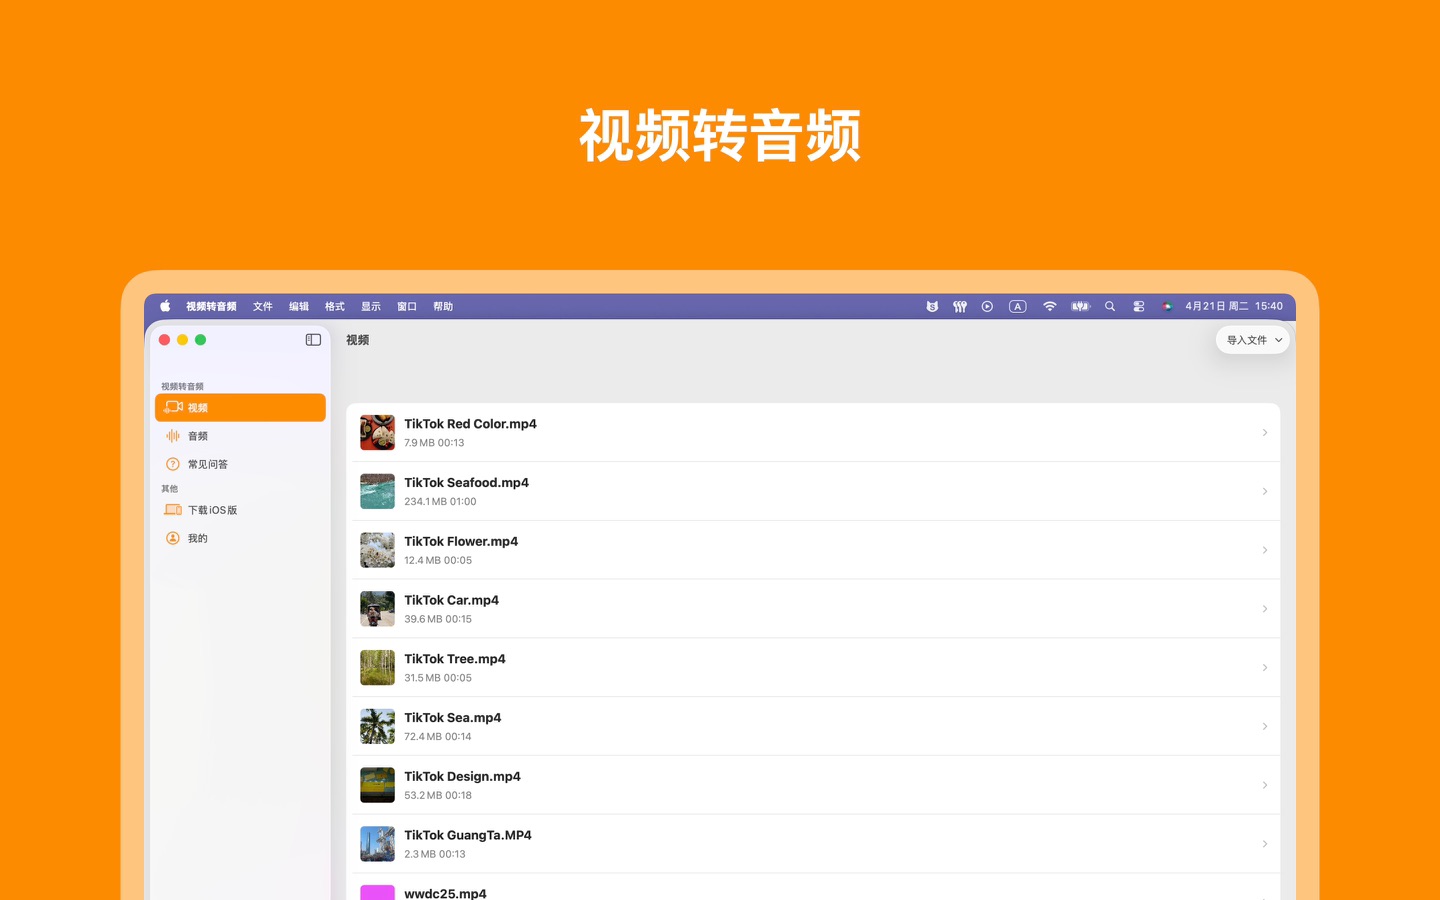Expand TikTok Seafood.mp4 row chevron
Screen dimensions: 1440x900
click(x=1265, y=492)
